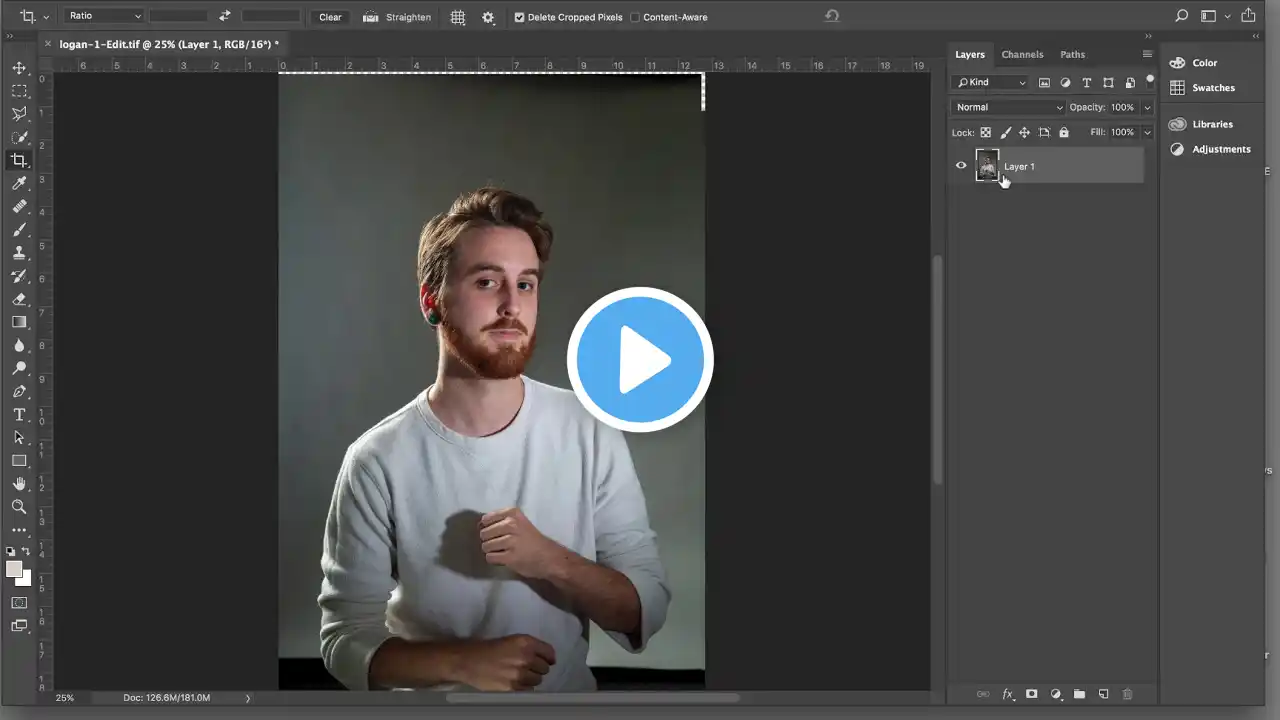Select the Eraser tool

coord(19,299)
